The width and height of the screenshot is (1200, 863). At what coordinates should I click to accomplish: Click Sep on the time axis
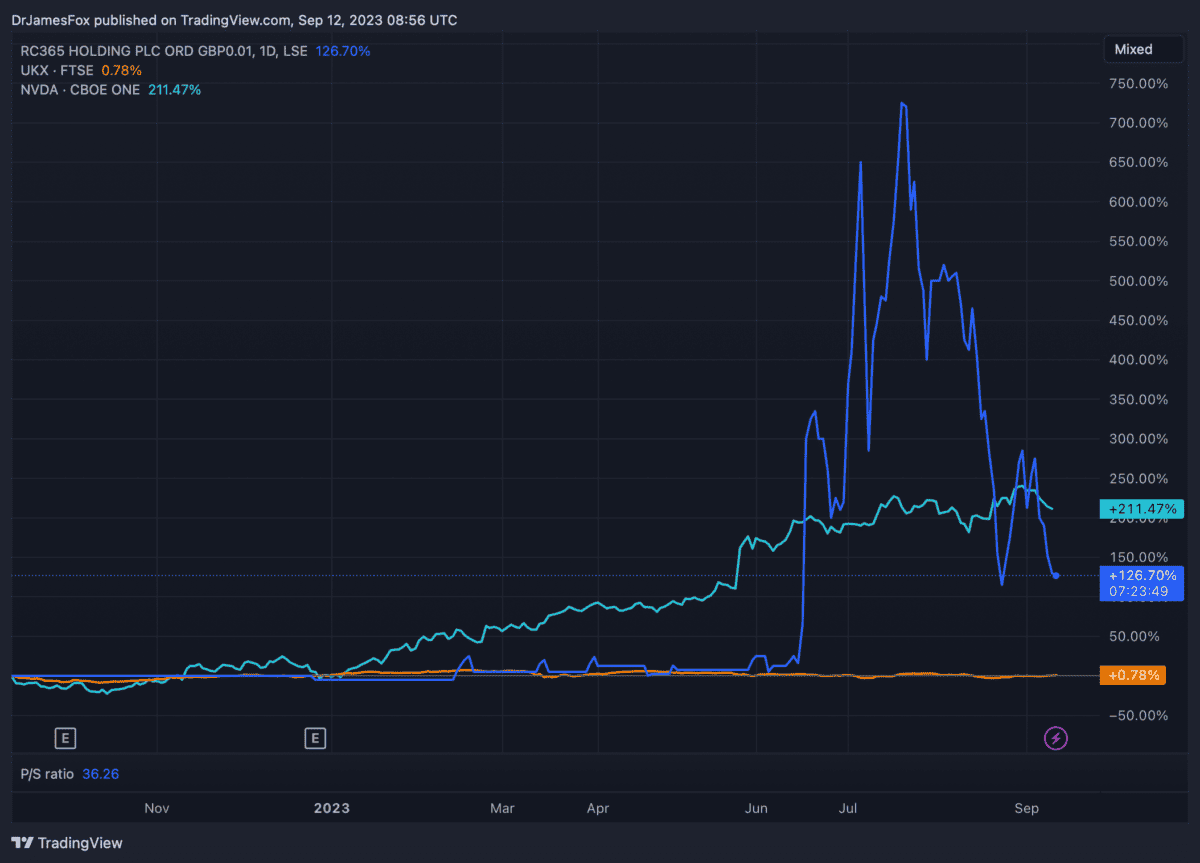pos(1025,808)
